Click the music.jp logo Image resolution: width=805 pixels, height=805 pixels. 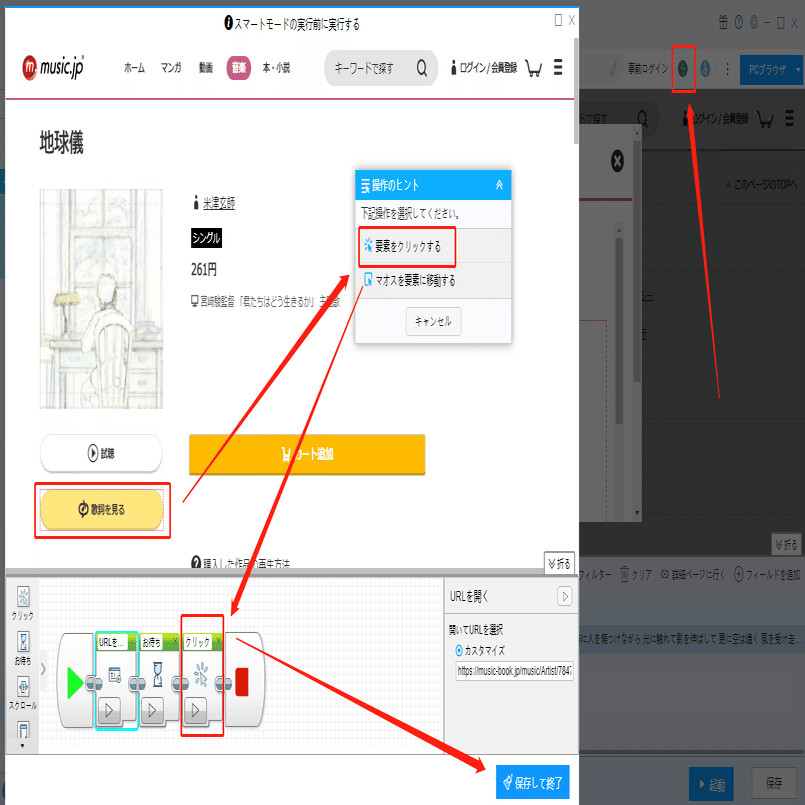click(53, 67)
